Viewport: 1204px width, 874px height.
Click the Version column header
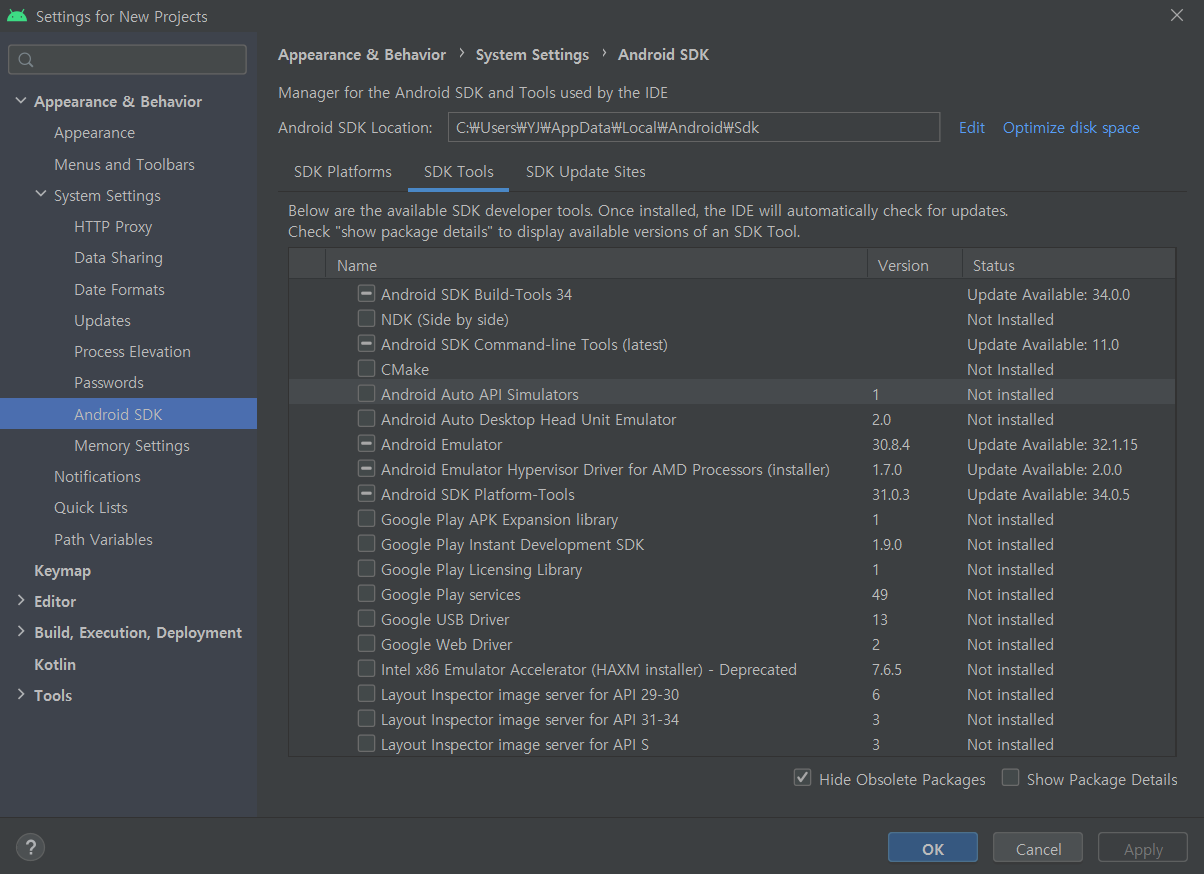[x=914, y=265]
